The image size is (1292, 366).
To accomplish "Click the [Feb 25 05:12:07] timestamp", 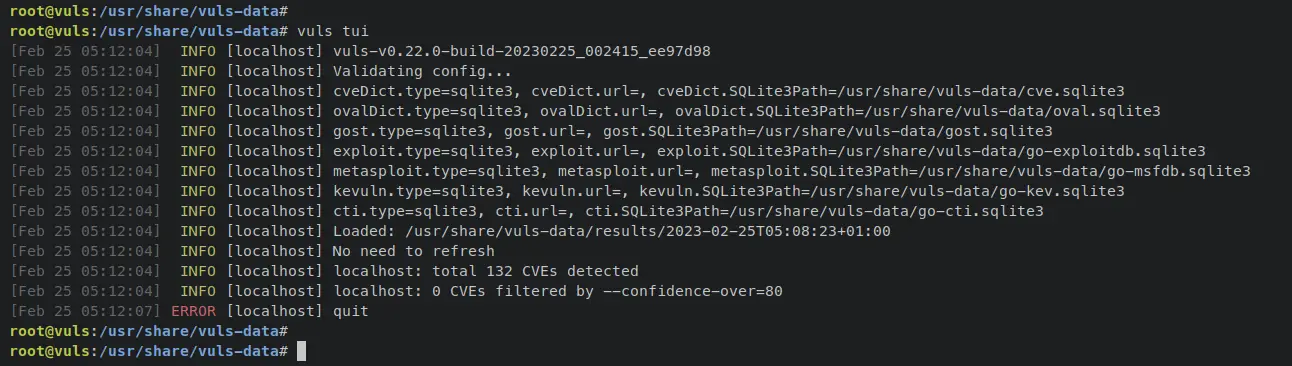I will [84, 311].
